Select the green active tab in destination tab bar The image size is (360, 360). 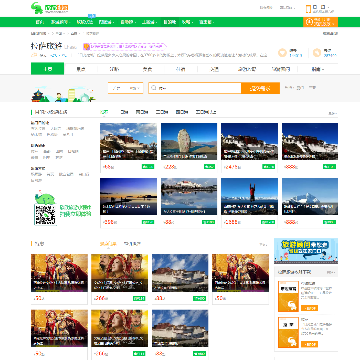(x=47, y=69)
